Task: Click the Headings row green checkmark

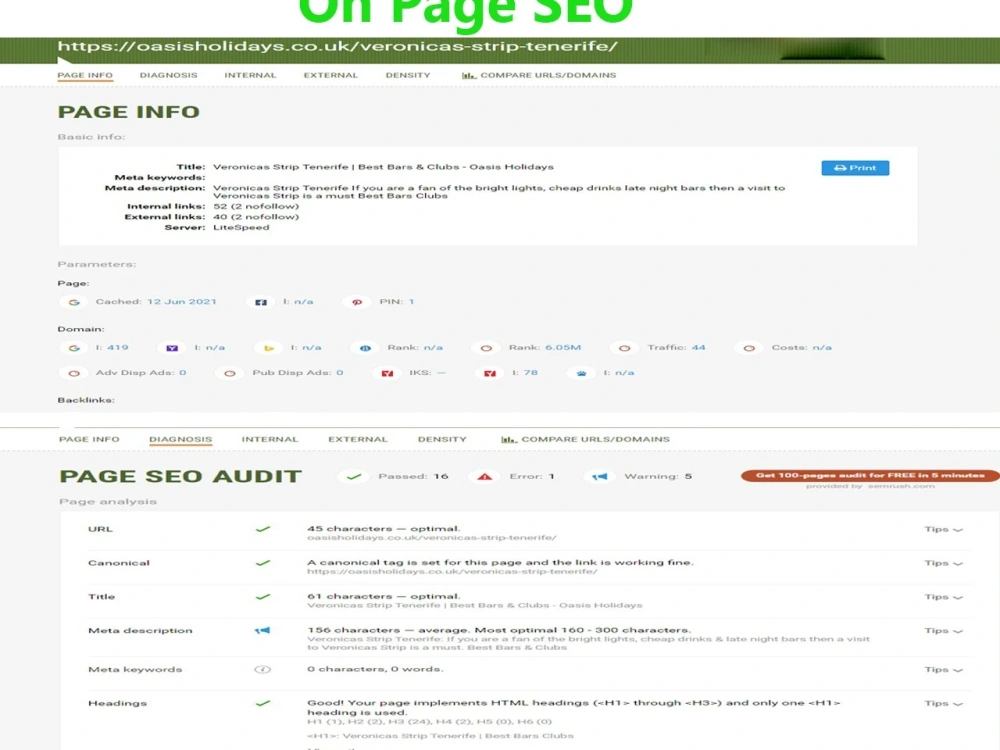Action: pyautogui.click(x=263, y=703)
